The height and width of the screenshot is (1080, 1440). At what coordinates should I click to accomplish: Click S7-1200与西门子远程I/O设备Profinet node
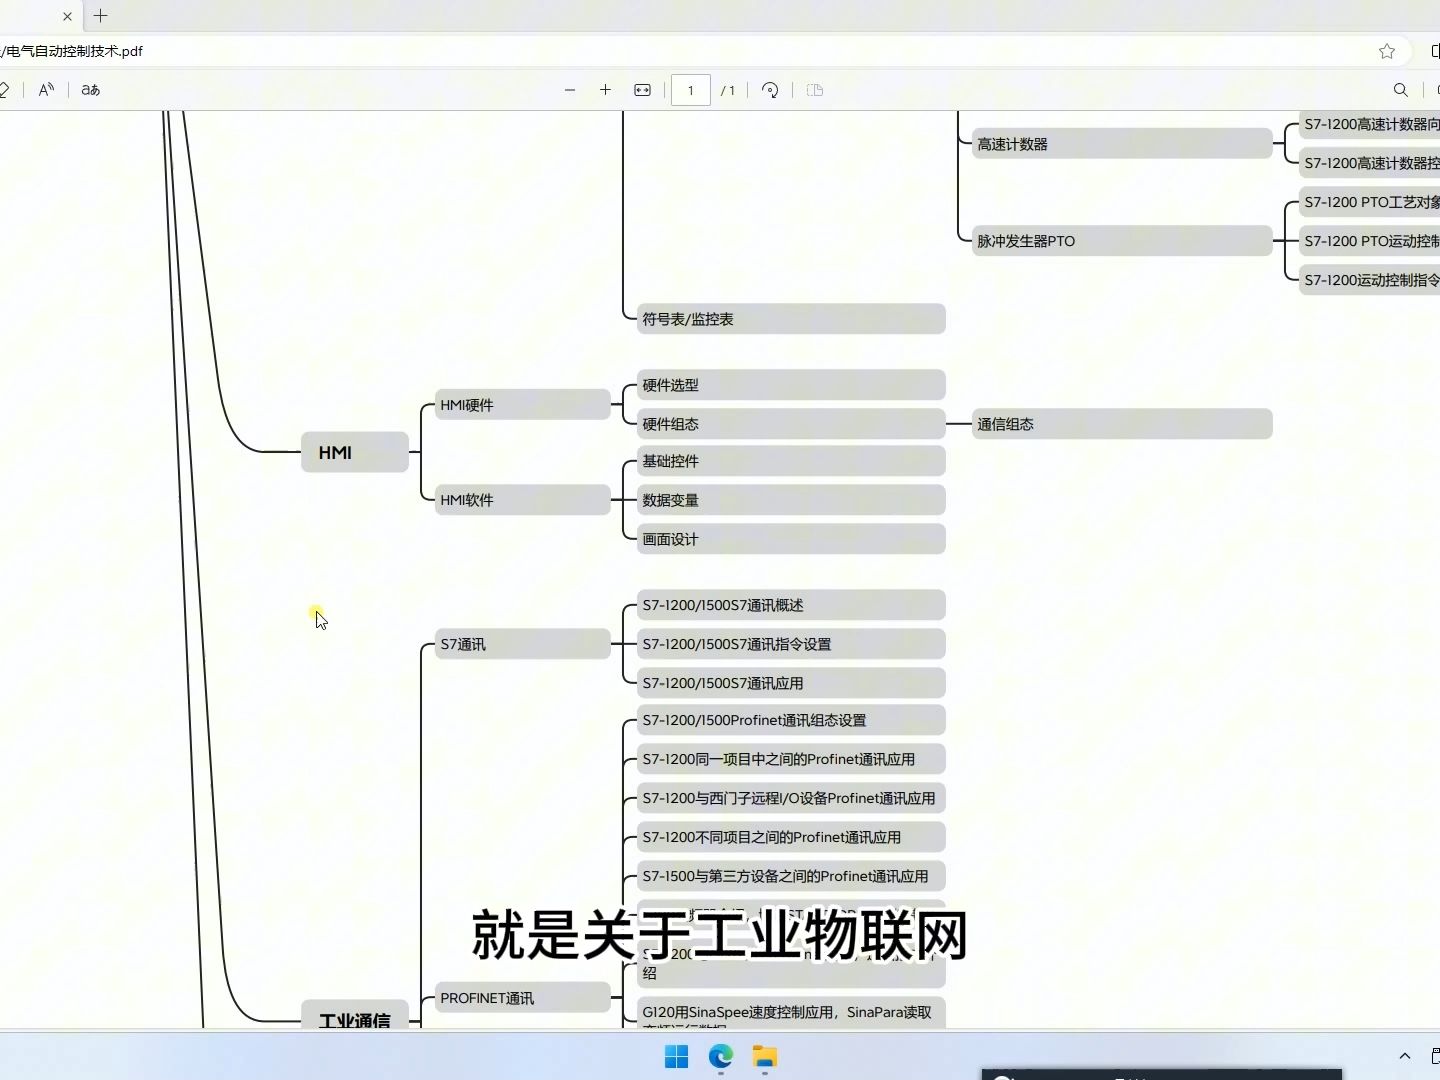[x=791, y=798]
